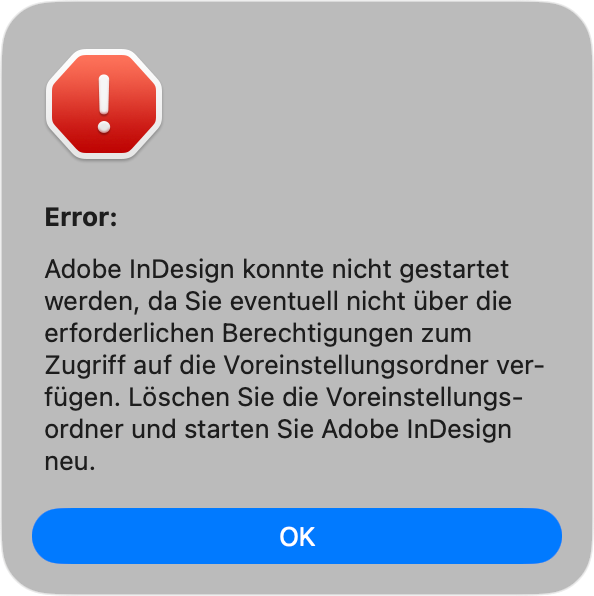The height and width of the screenshot is (596, 594).
Task: Click the word "starten" in the message
Action: click(x=227, y=430)
